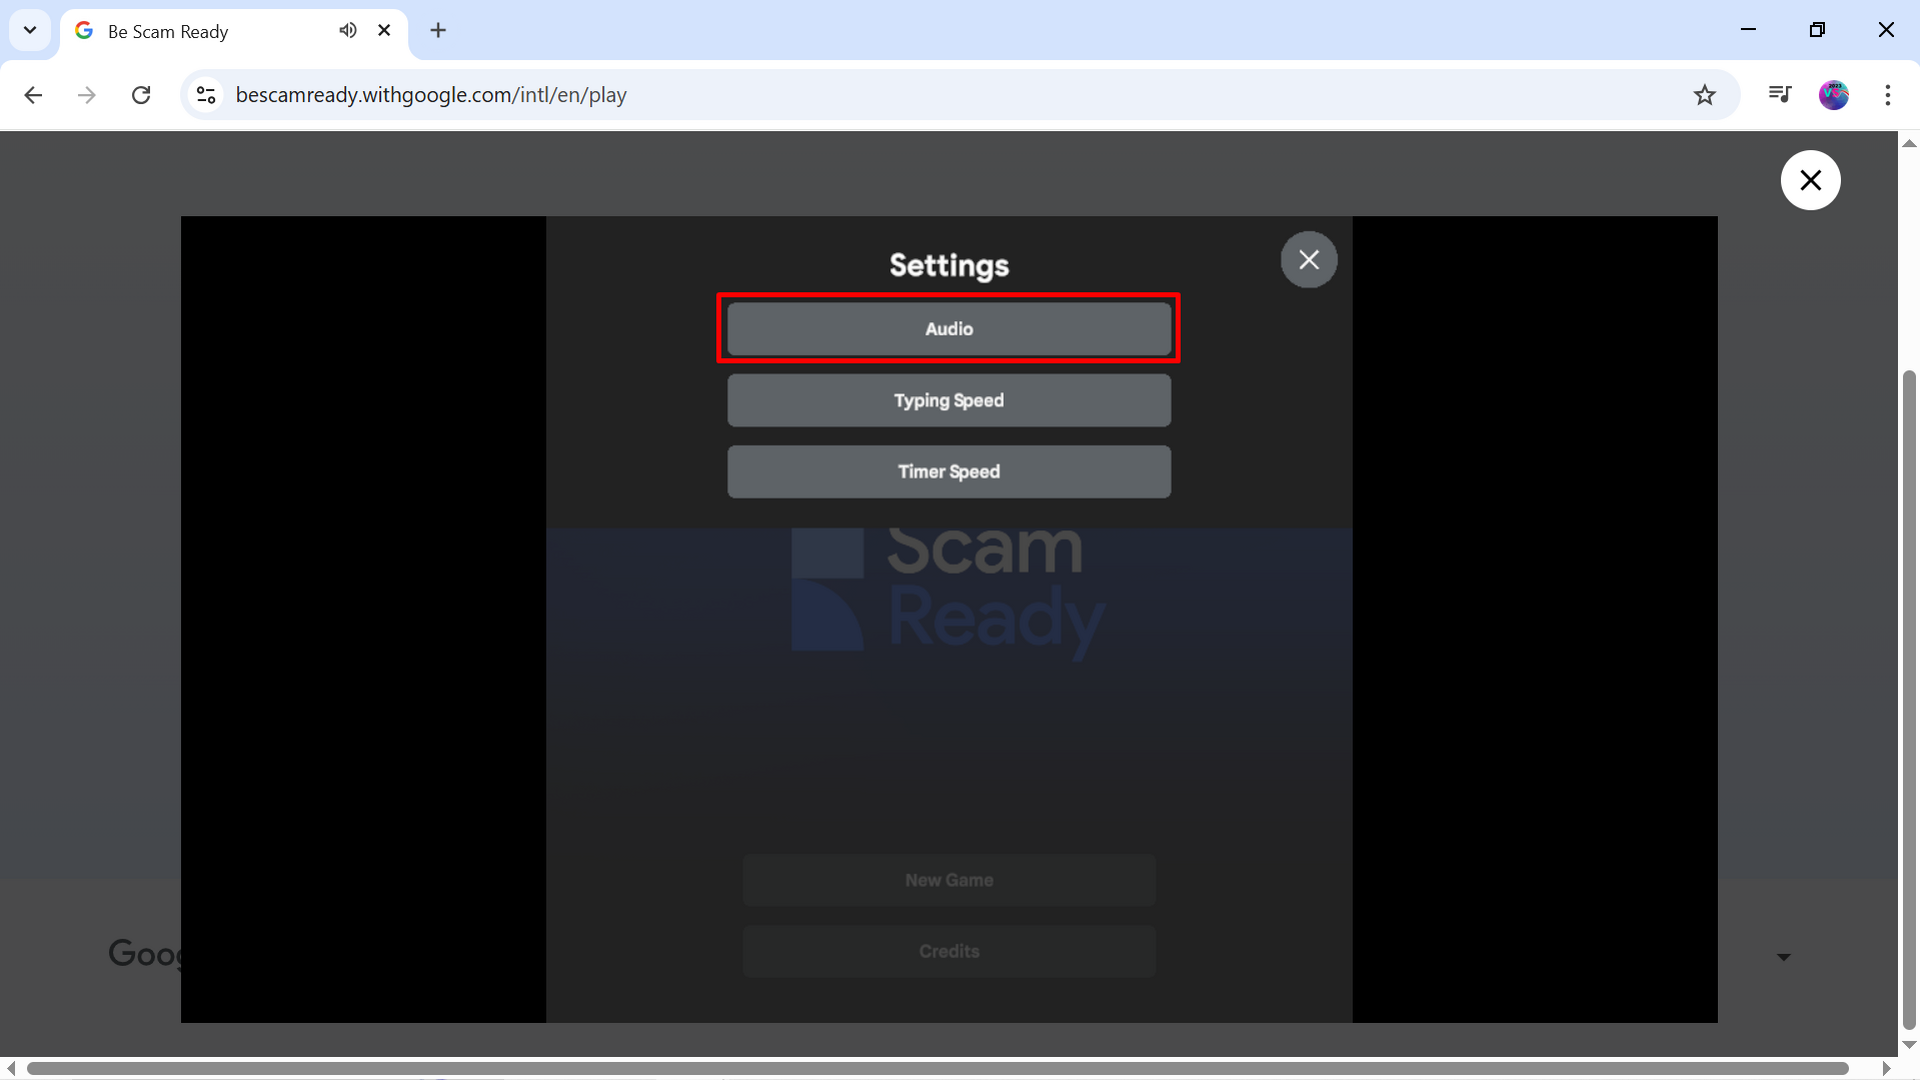The image size is (1920, 1080).
Task: Close the game overlay with the white X
Action: (1810, 180)
